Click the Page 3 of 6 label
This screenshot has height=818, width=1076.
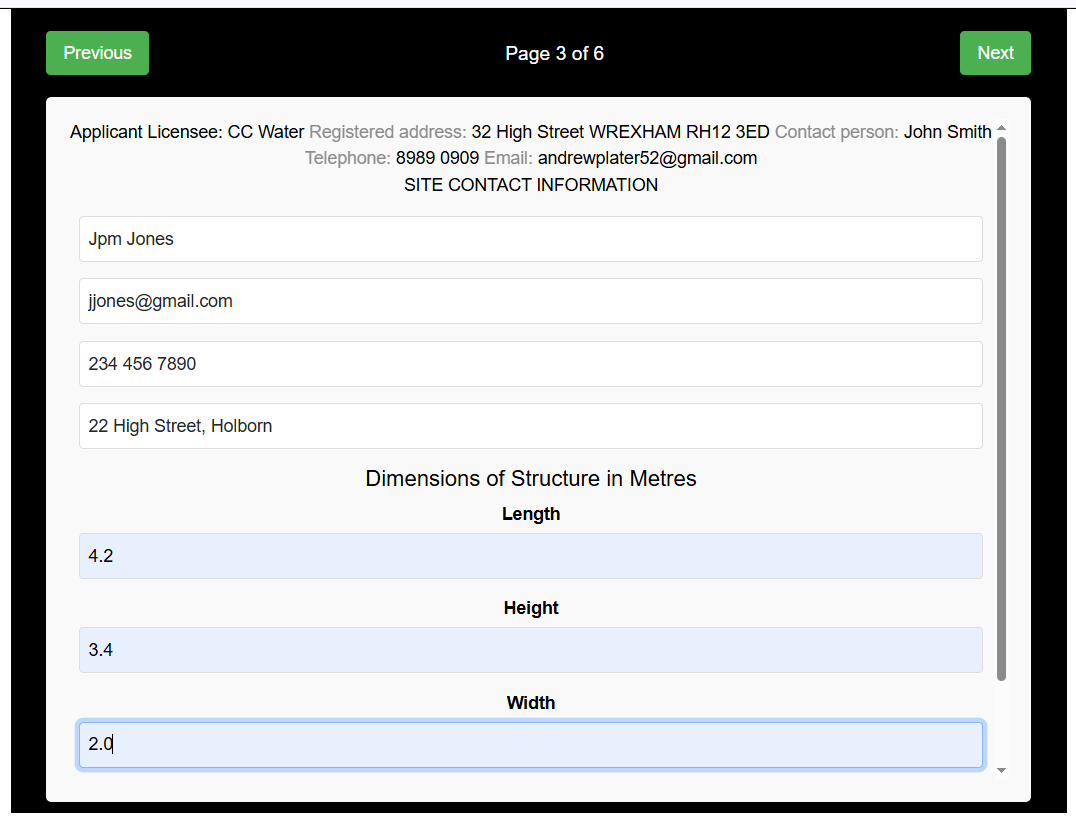click(x=555, y=53)
